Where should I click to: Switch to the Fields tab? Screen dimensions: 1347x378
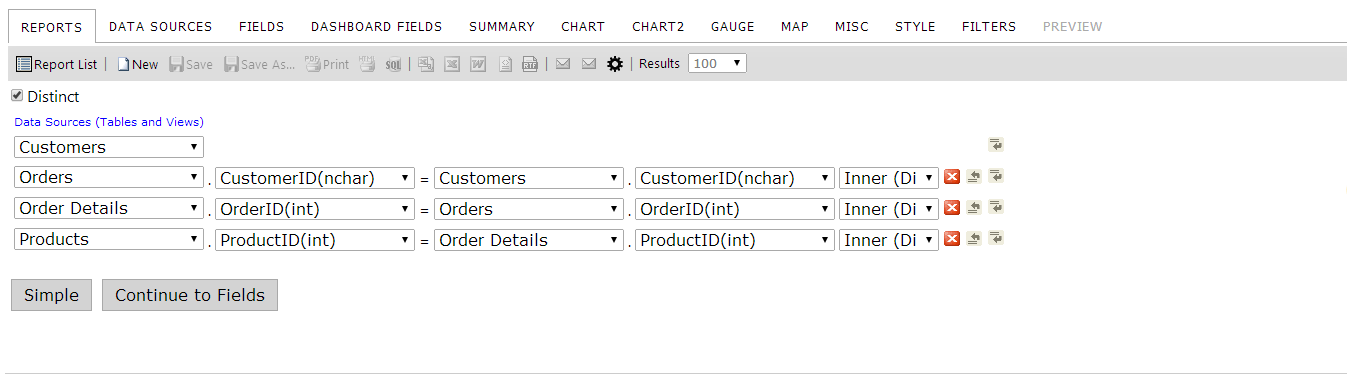262,27
